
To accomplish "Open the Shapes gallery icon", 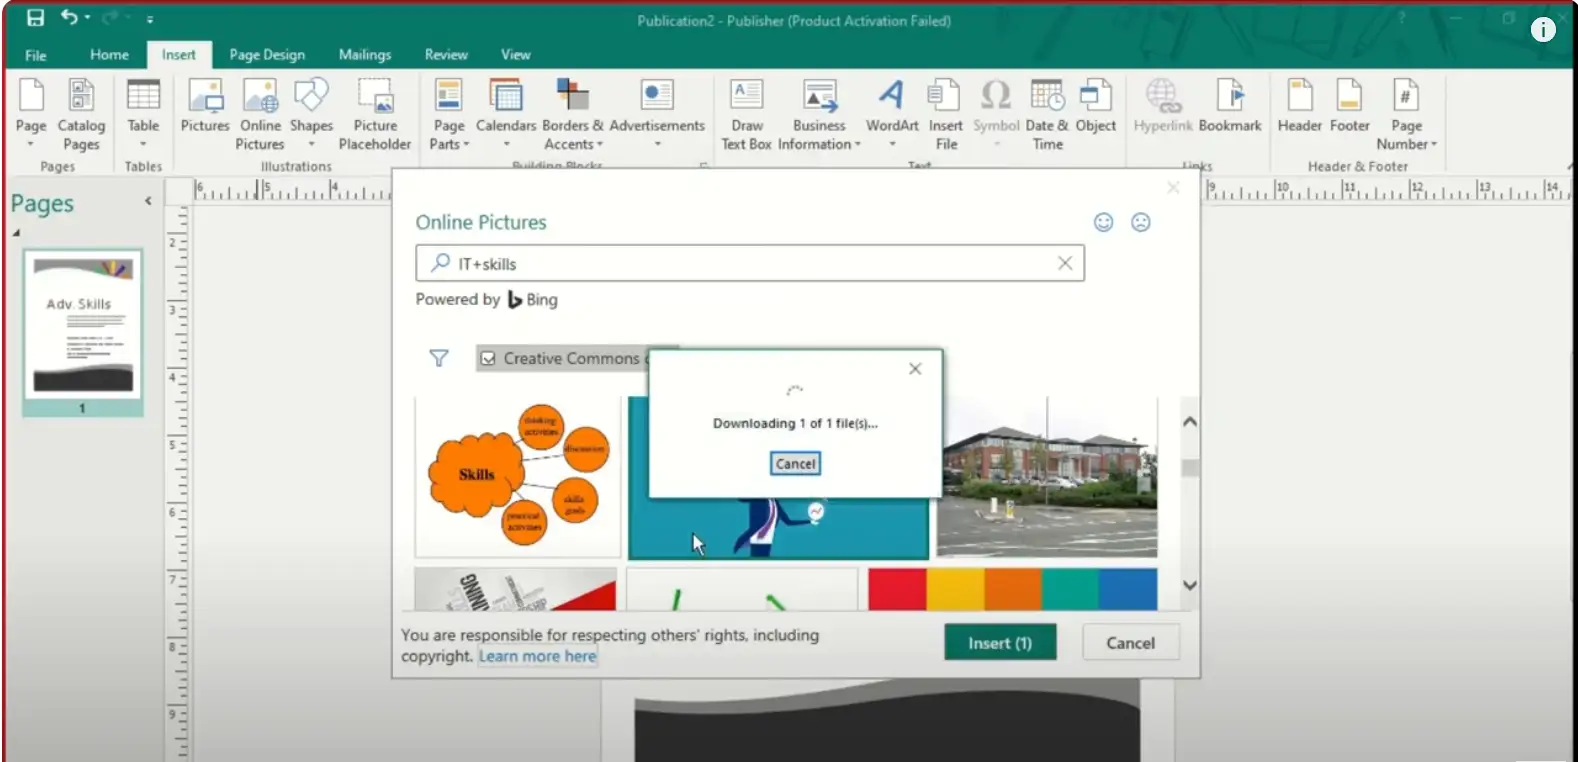I will pyautogui.click(x=311, y=96).
